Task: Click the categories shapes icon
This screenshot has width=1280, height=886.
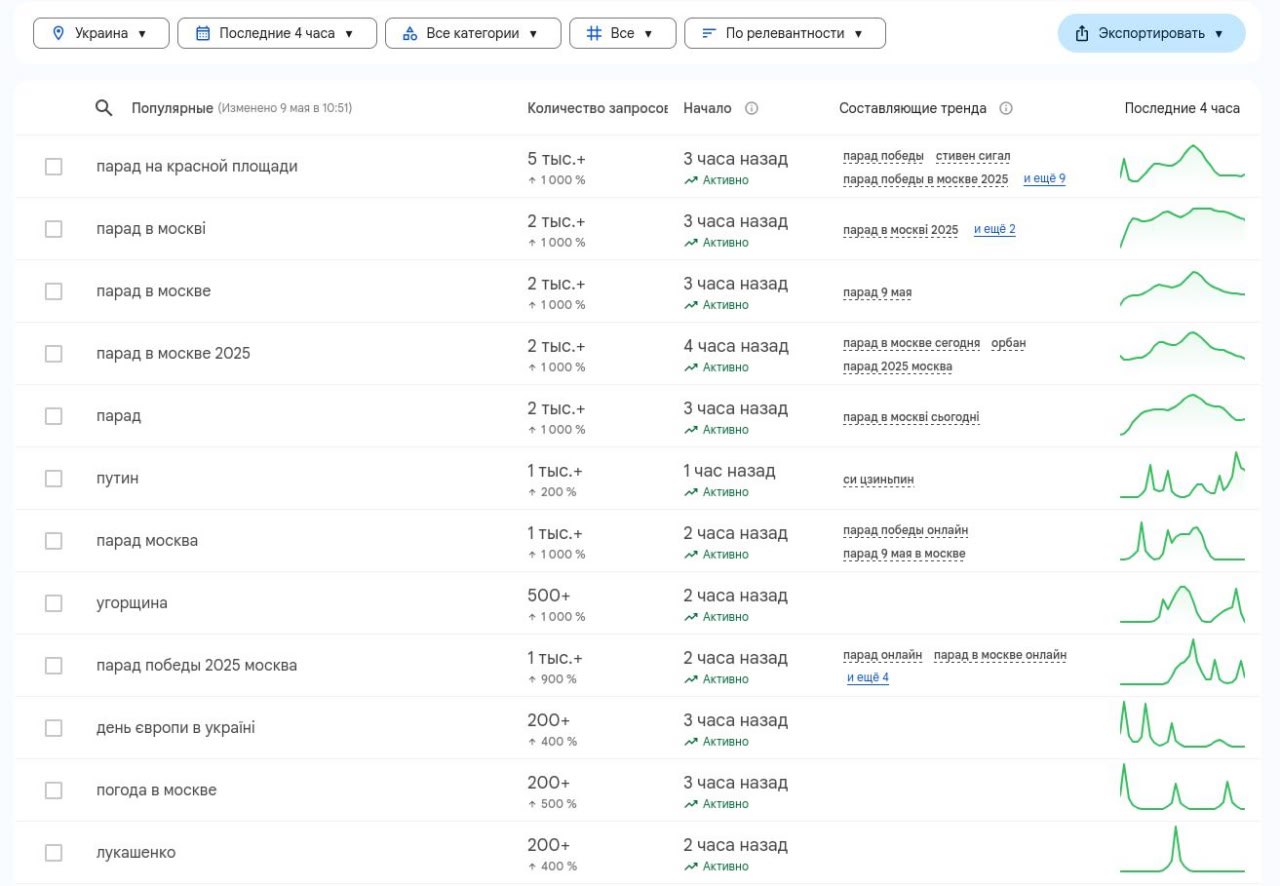Action: 409,33
